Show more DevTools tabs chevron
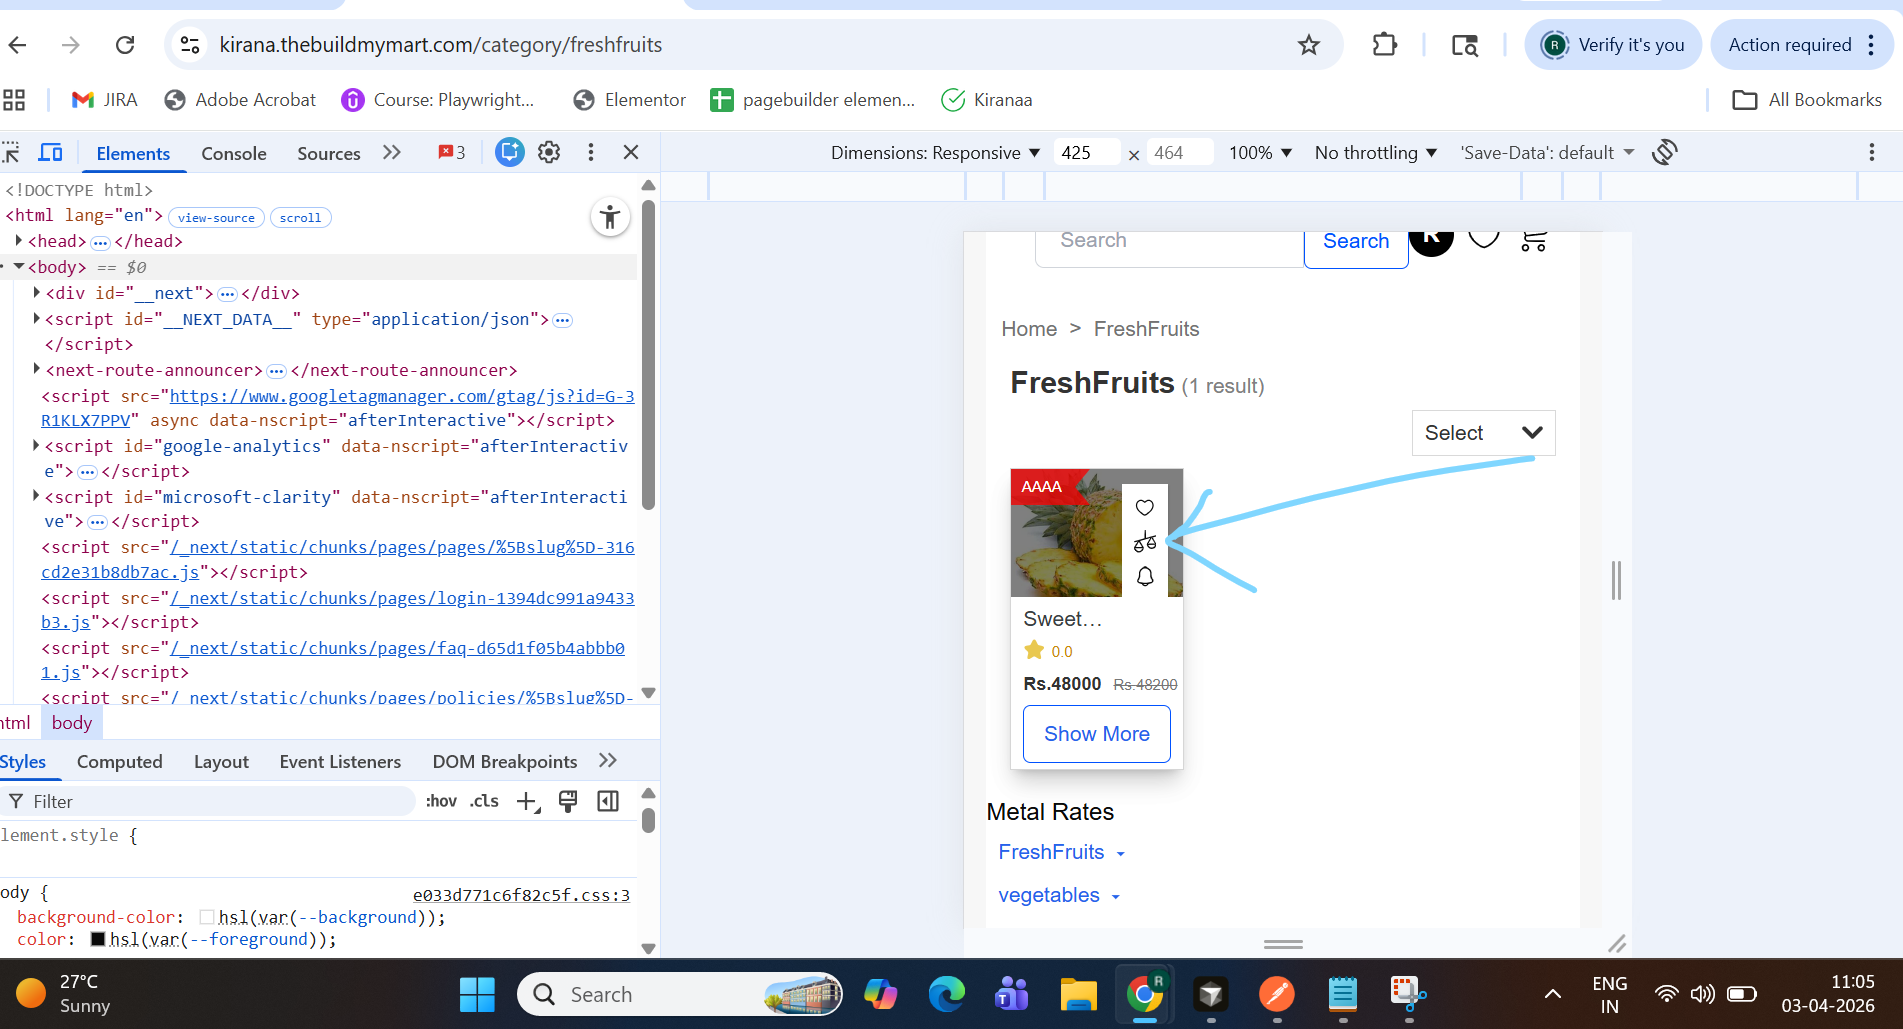 click(392, 152)
